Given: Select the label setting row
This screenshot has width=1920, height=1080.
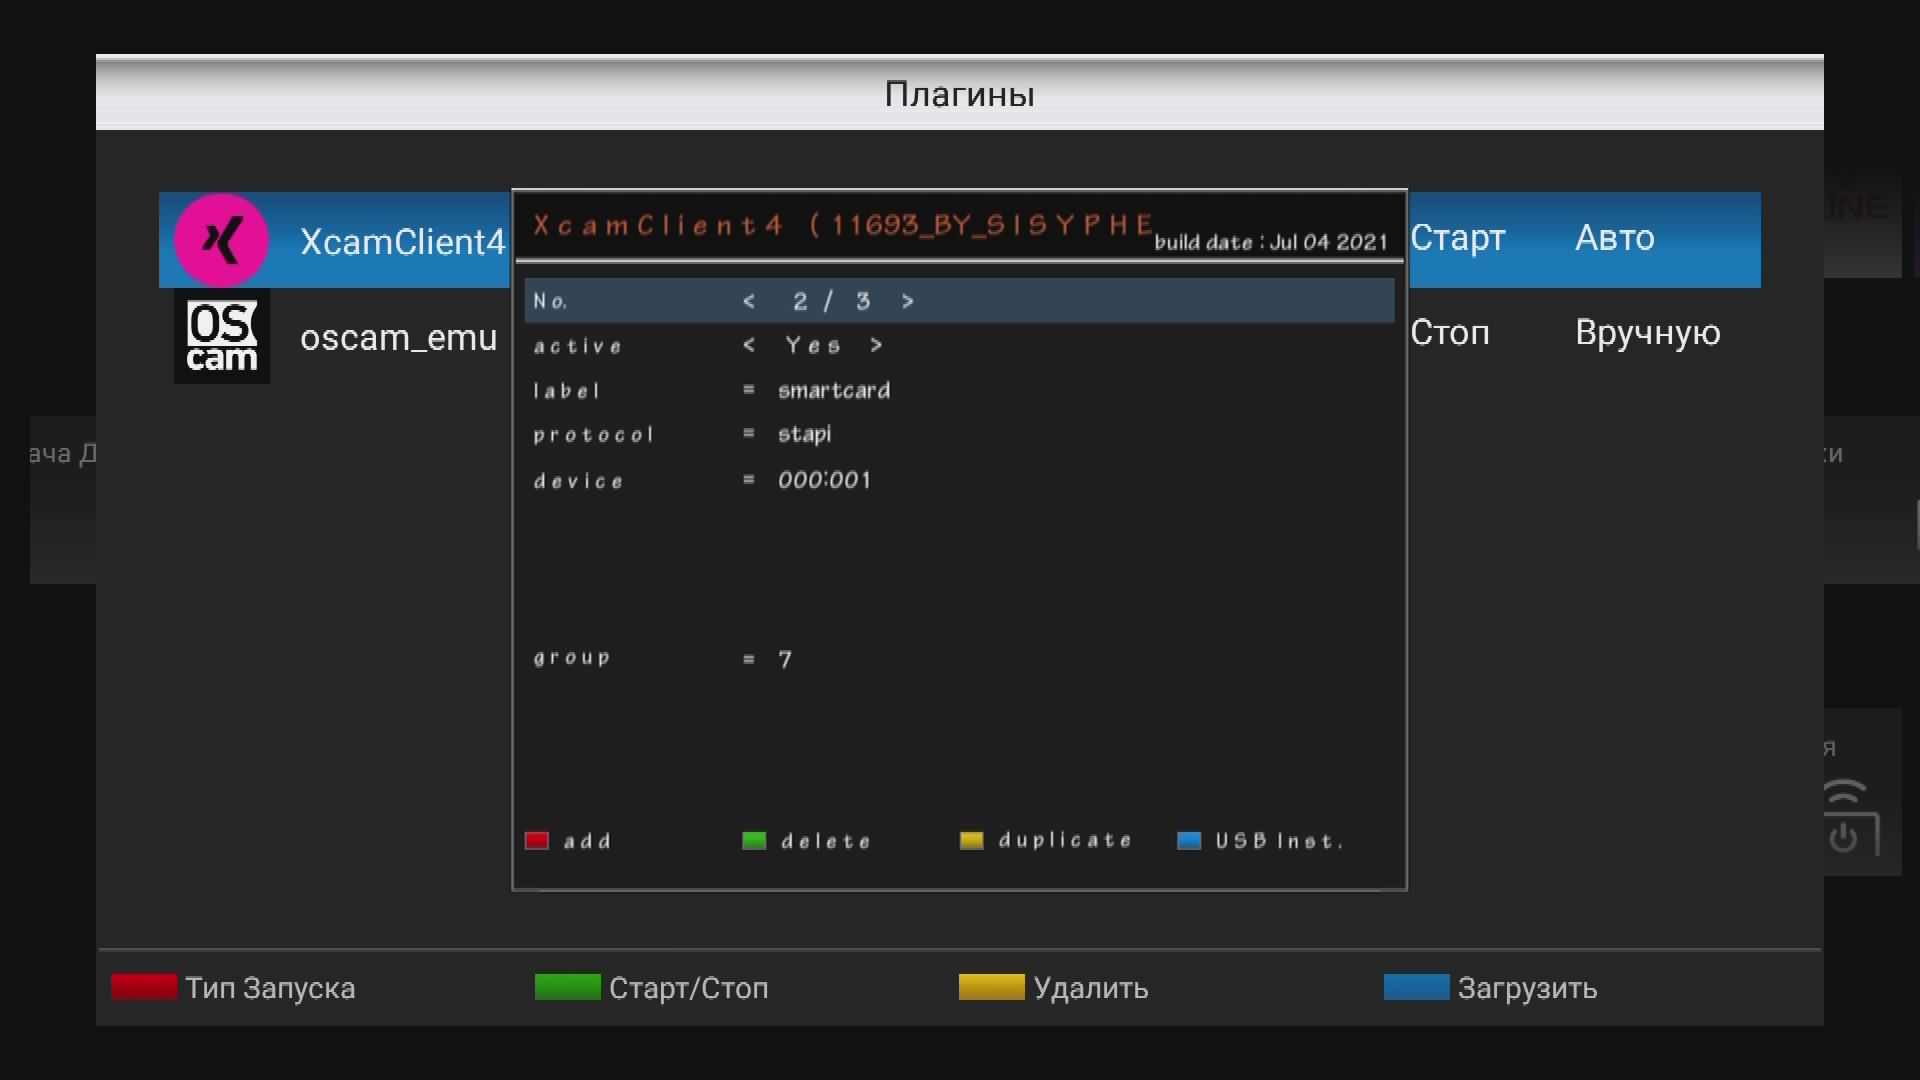Looking at the screenshot, I should [x=959, y=390].
